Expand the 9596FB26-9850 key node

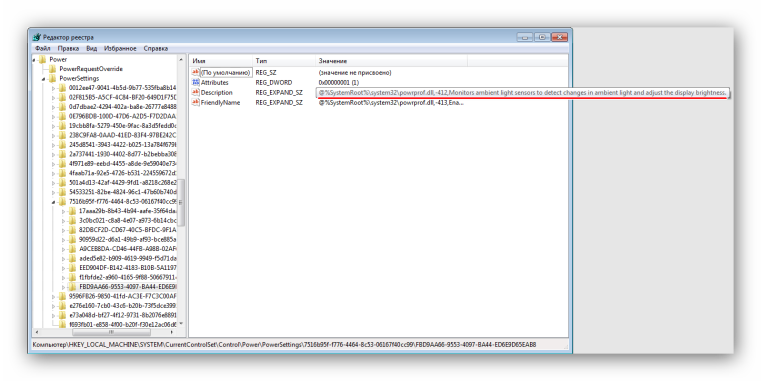tap(54, 296)
